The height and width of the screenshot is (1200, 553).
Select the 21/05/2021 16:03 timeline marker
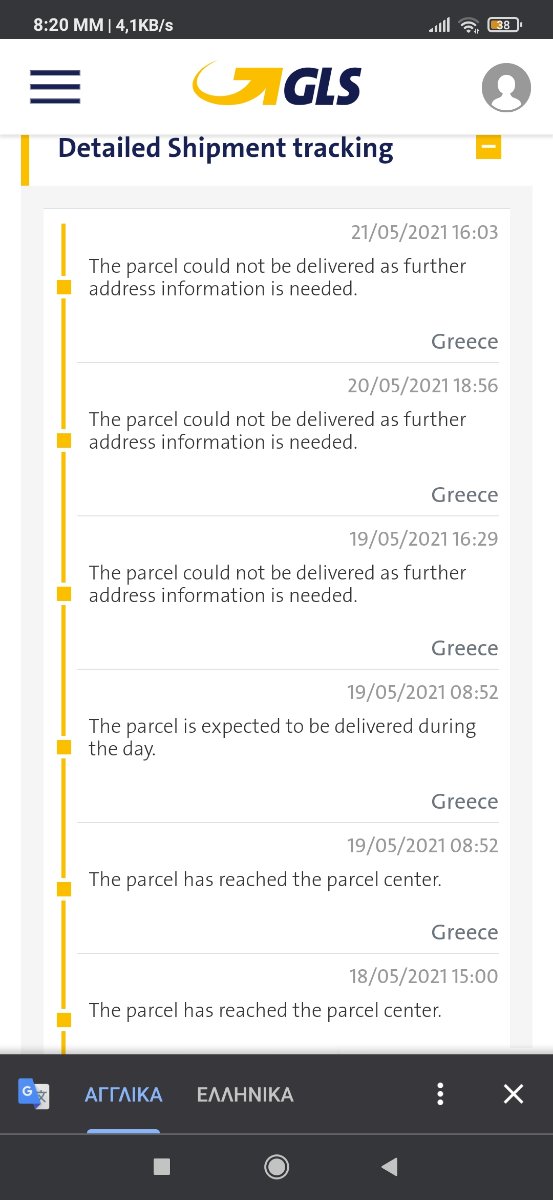point(64,287)
